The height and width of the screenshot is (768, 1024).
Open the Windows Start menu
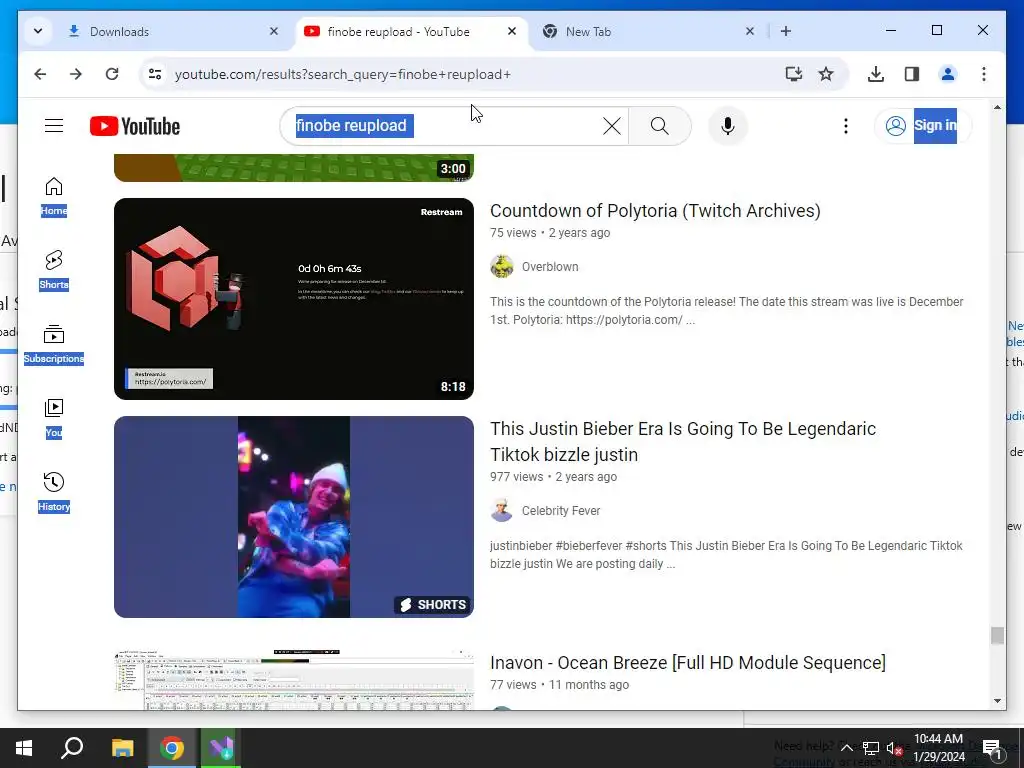tap(24, 748)
